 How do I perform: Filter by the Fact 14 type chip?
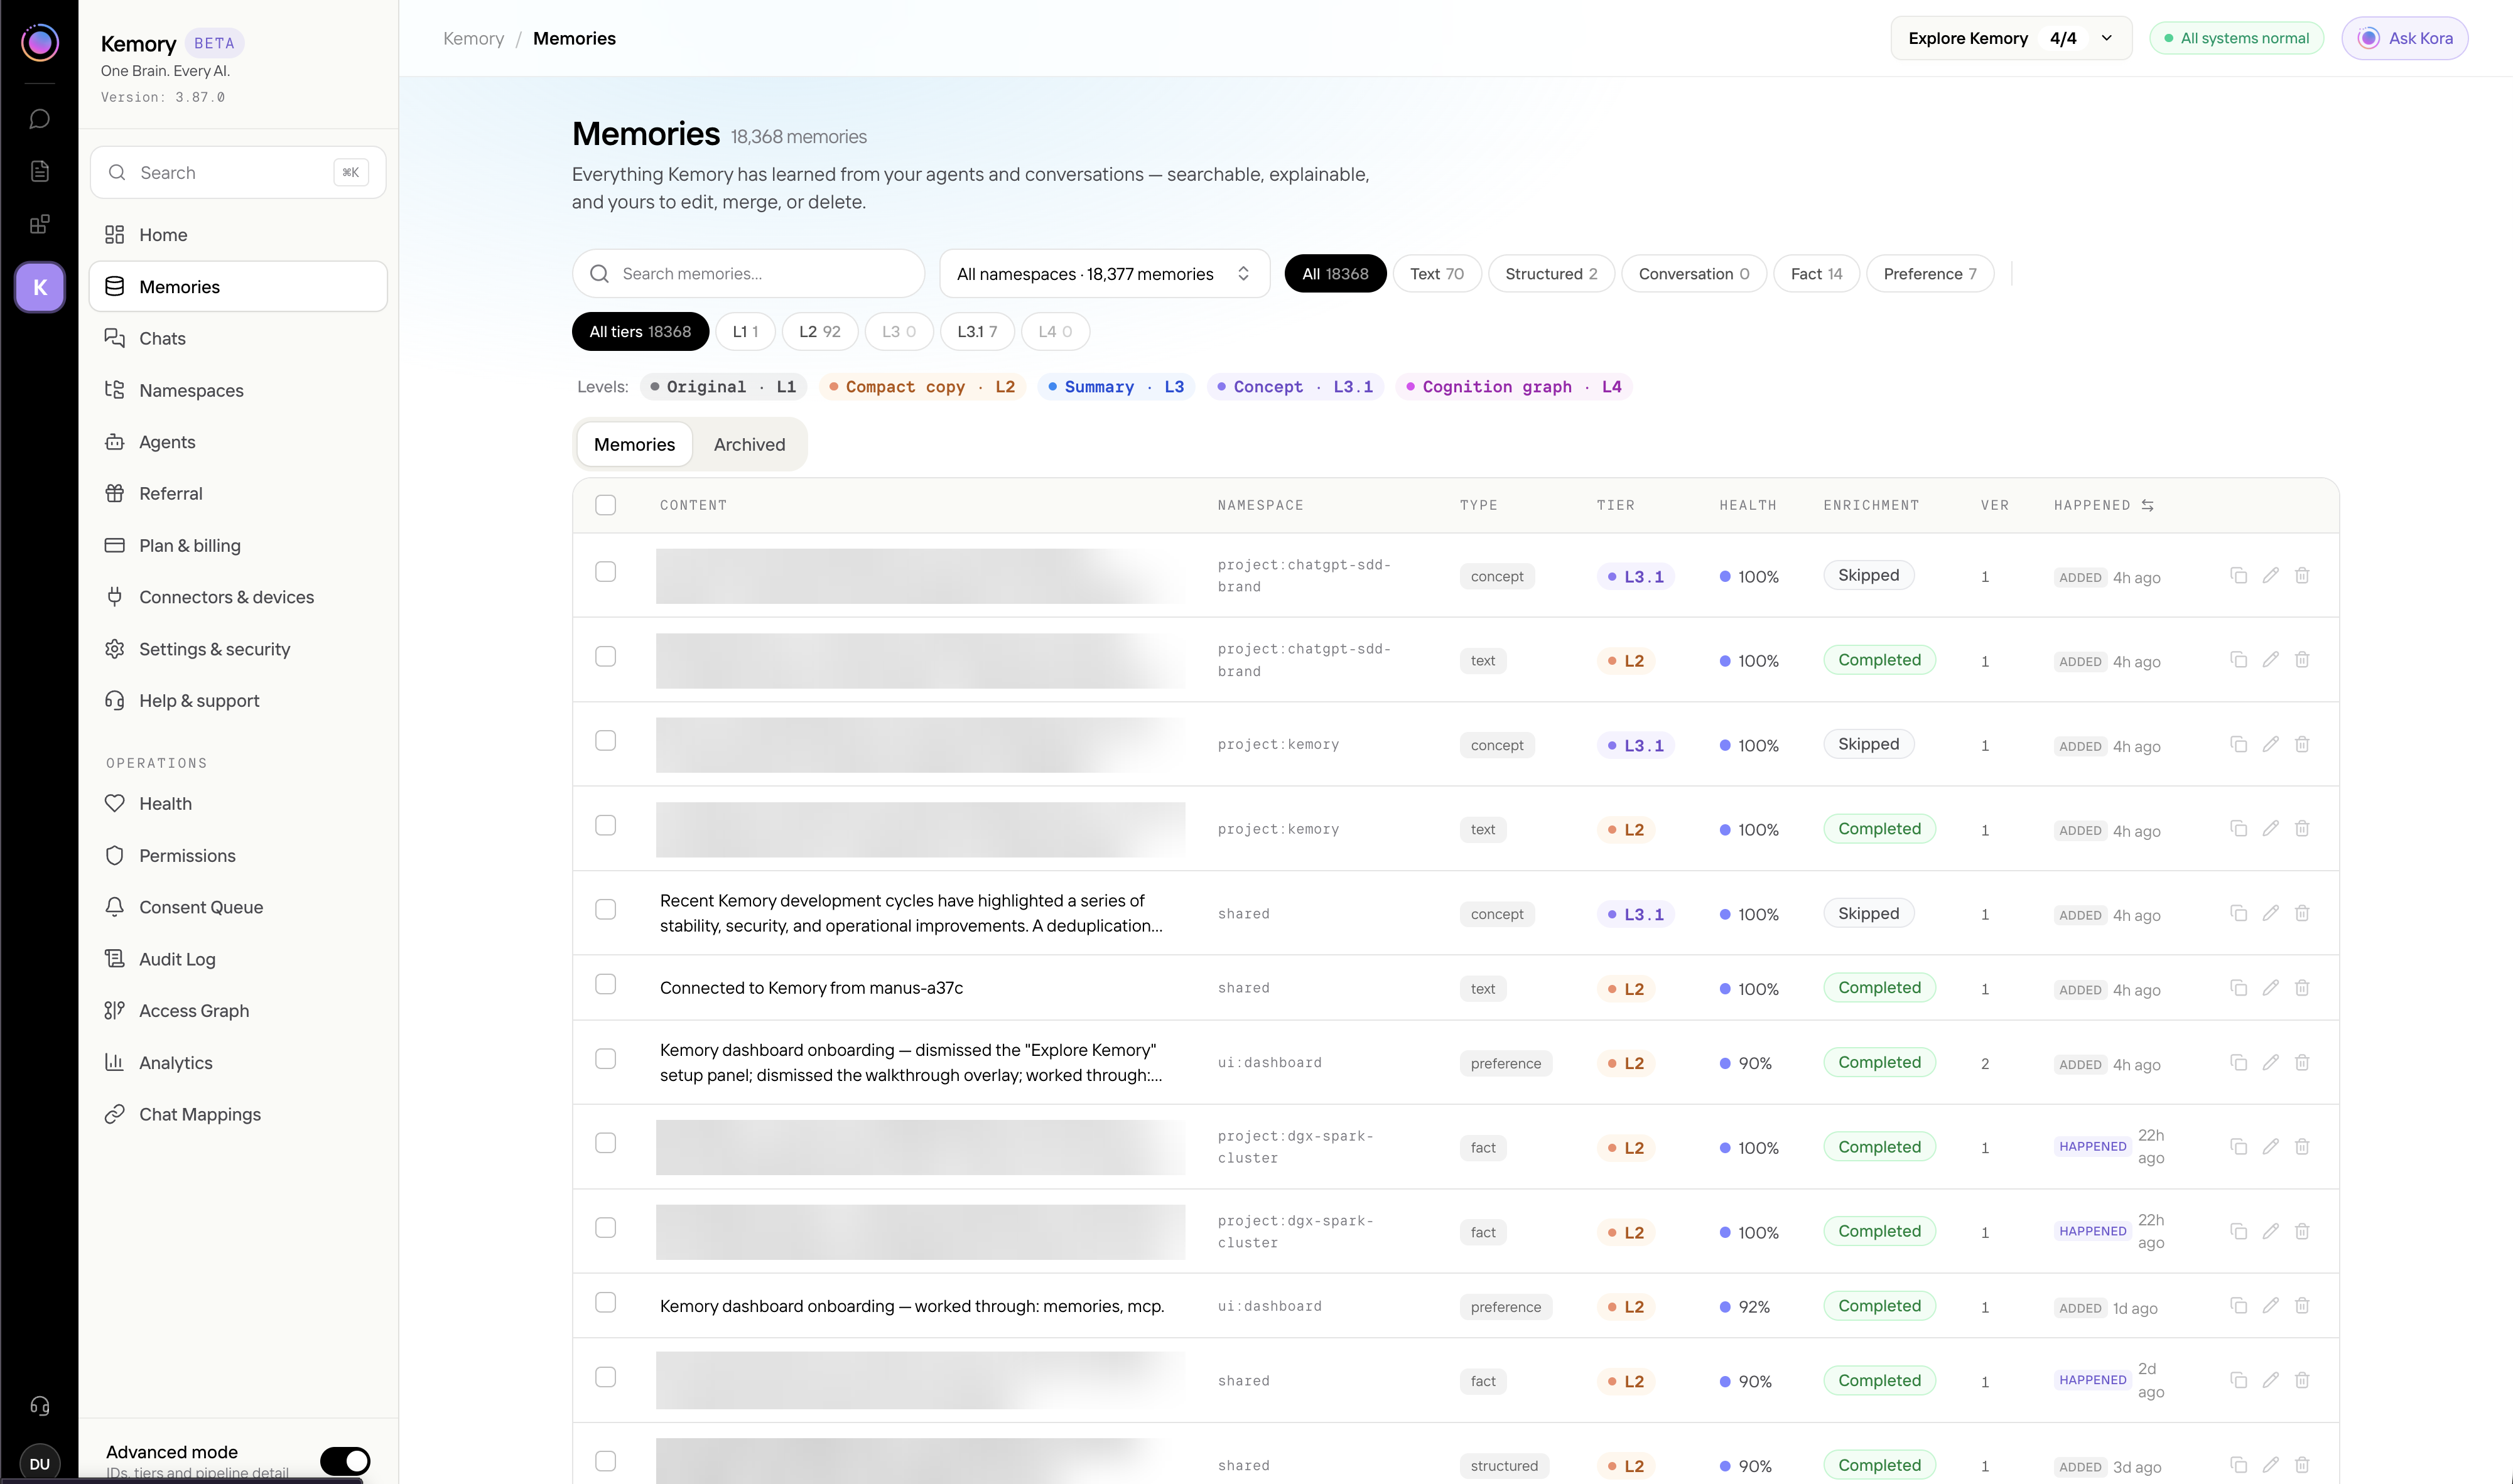pos(1816,274)
